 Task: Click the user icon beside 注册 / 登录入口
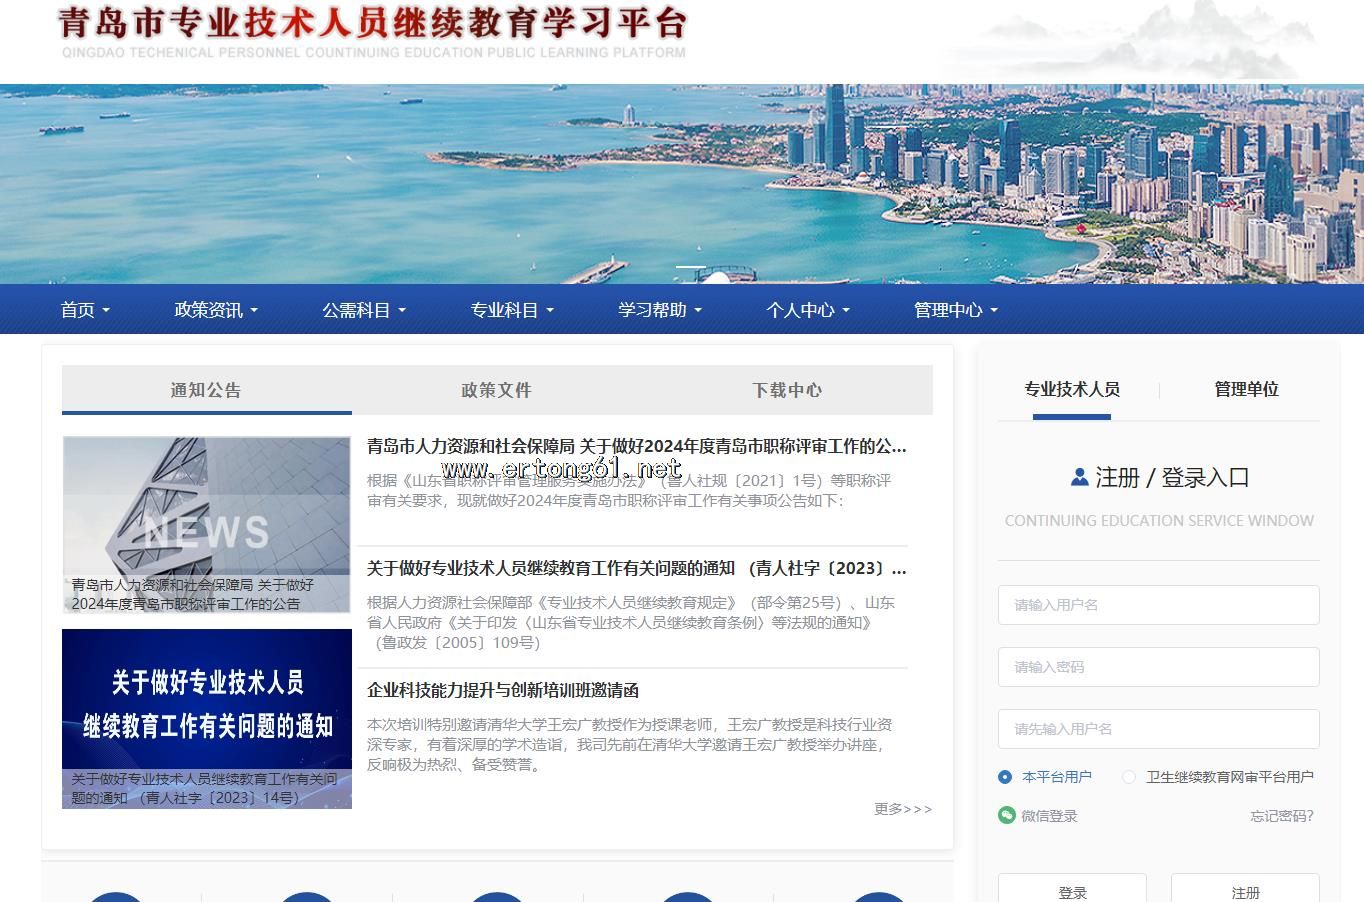[1079, 478]
